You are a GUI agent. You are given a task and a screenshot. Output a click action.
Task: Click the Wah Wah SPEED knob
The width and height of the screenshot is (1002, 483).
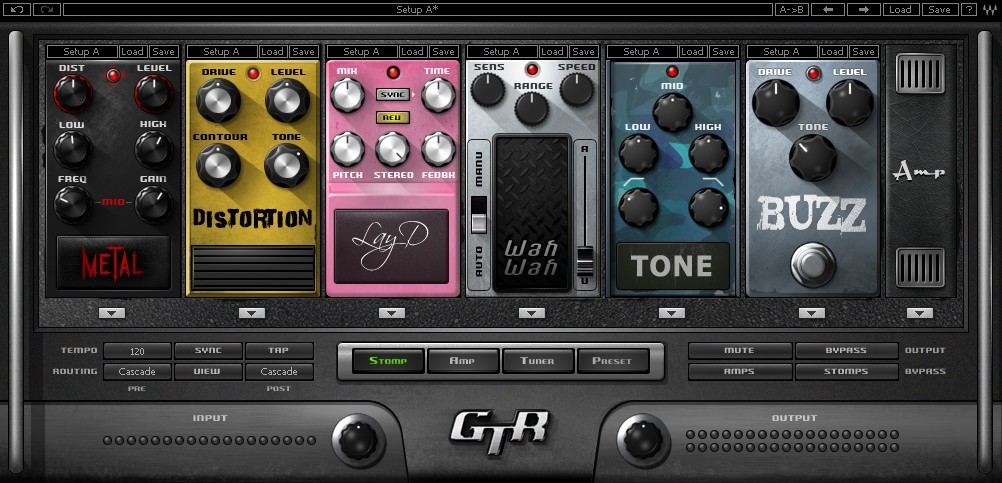point(576,89)
